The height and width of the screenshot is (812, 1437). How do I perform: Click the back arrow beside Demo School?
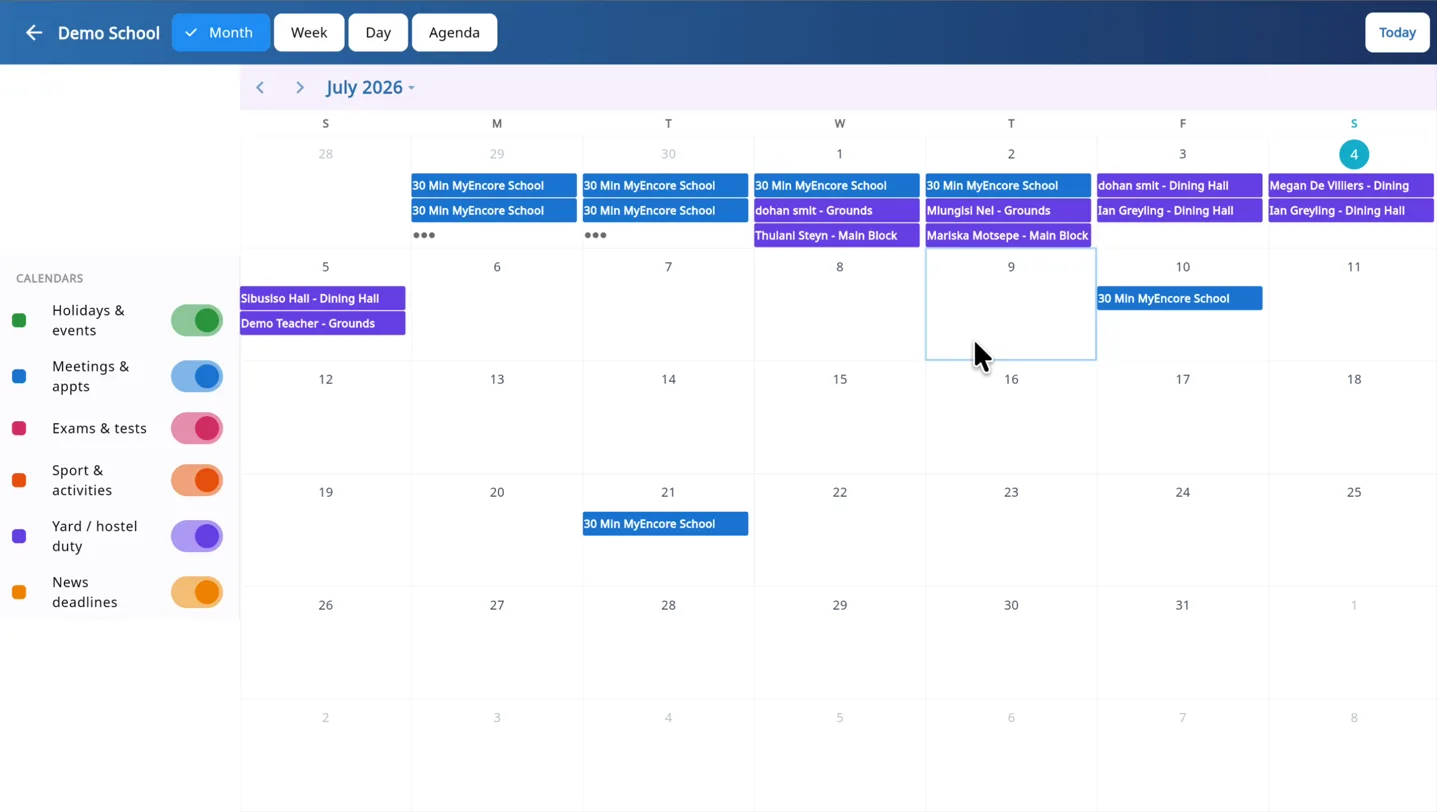pyautogui.click(x=34, y=33)
